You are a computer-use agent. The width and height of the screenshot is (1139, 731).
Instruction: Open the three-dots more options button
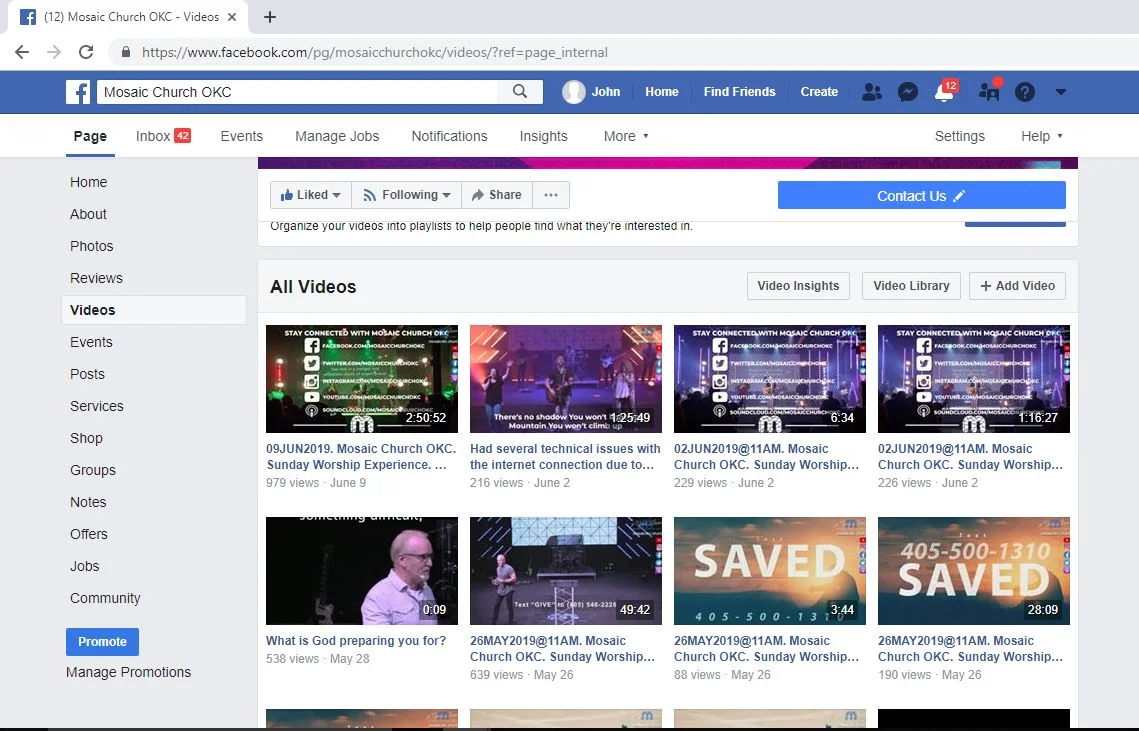coord(551,195)
